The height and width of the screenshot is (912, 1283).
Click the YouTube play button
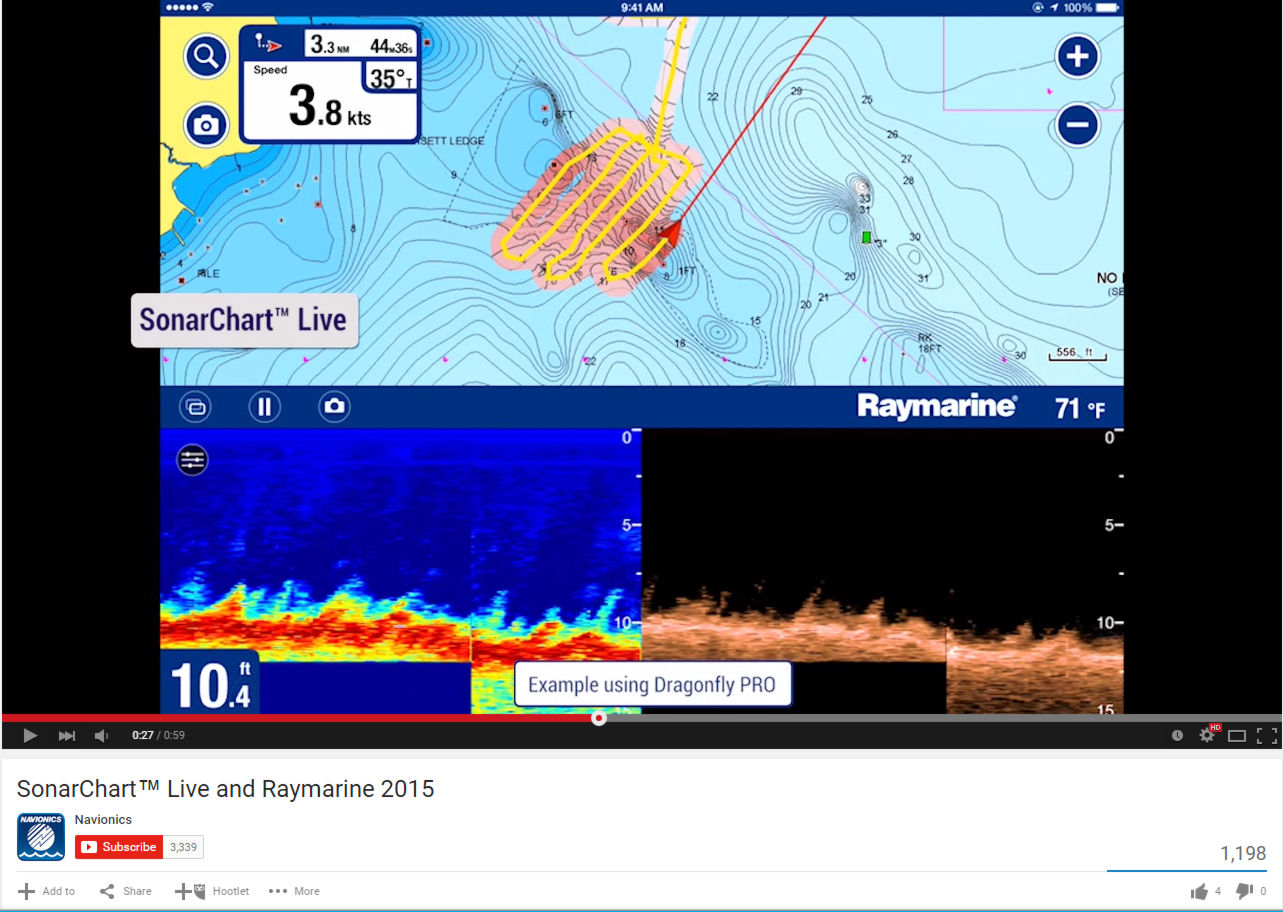(30, 736)
